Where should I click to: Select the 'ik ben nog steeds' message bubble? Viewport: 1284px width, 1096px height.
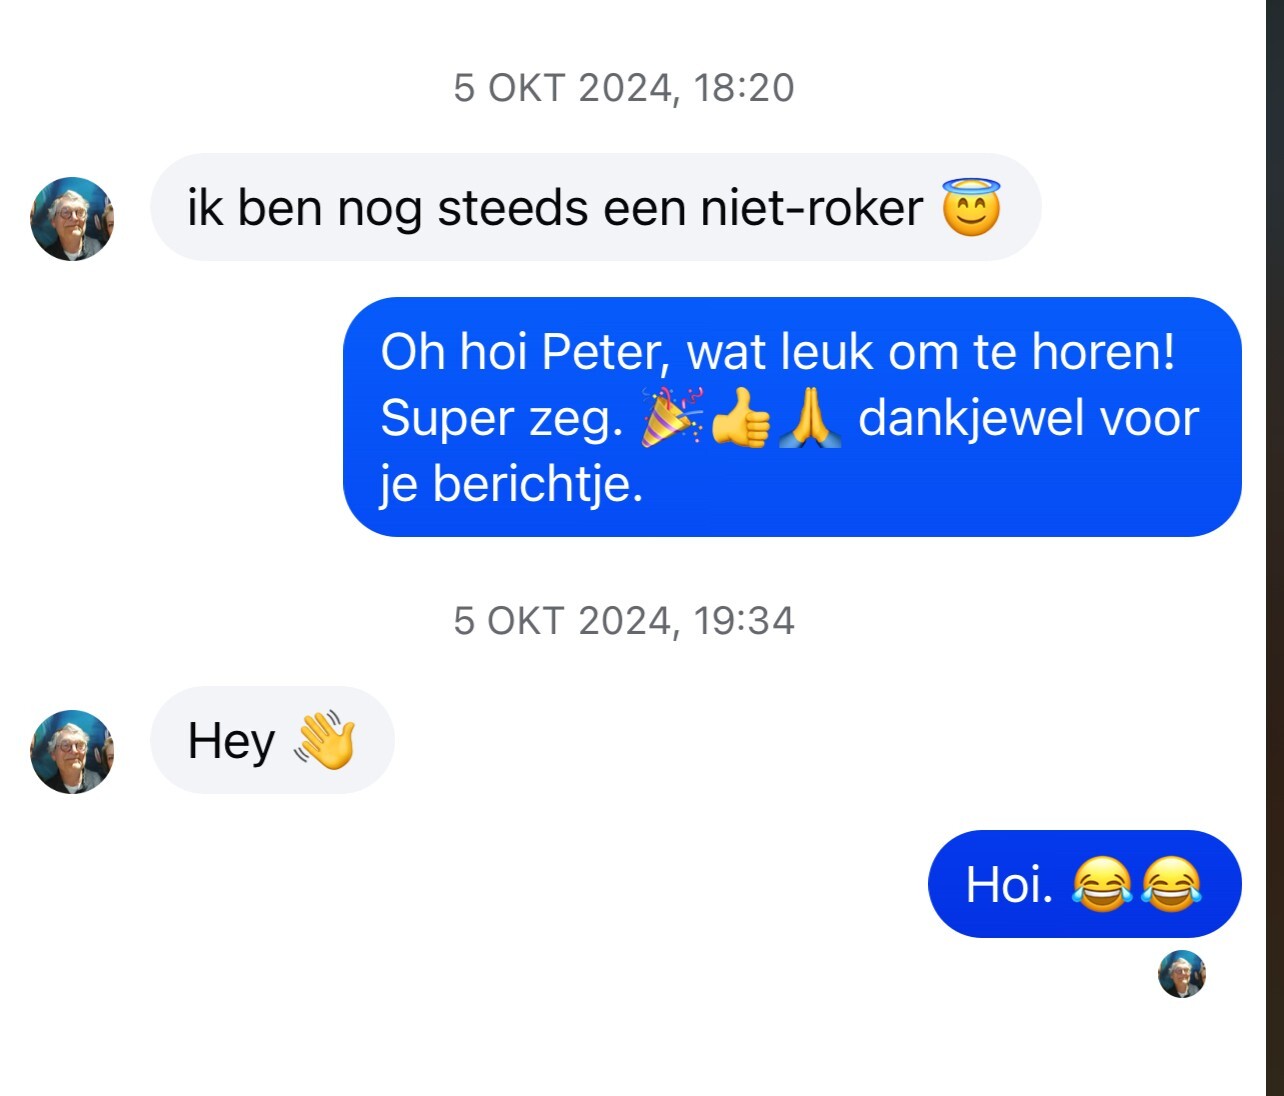[x=596, y=207]
